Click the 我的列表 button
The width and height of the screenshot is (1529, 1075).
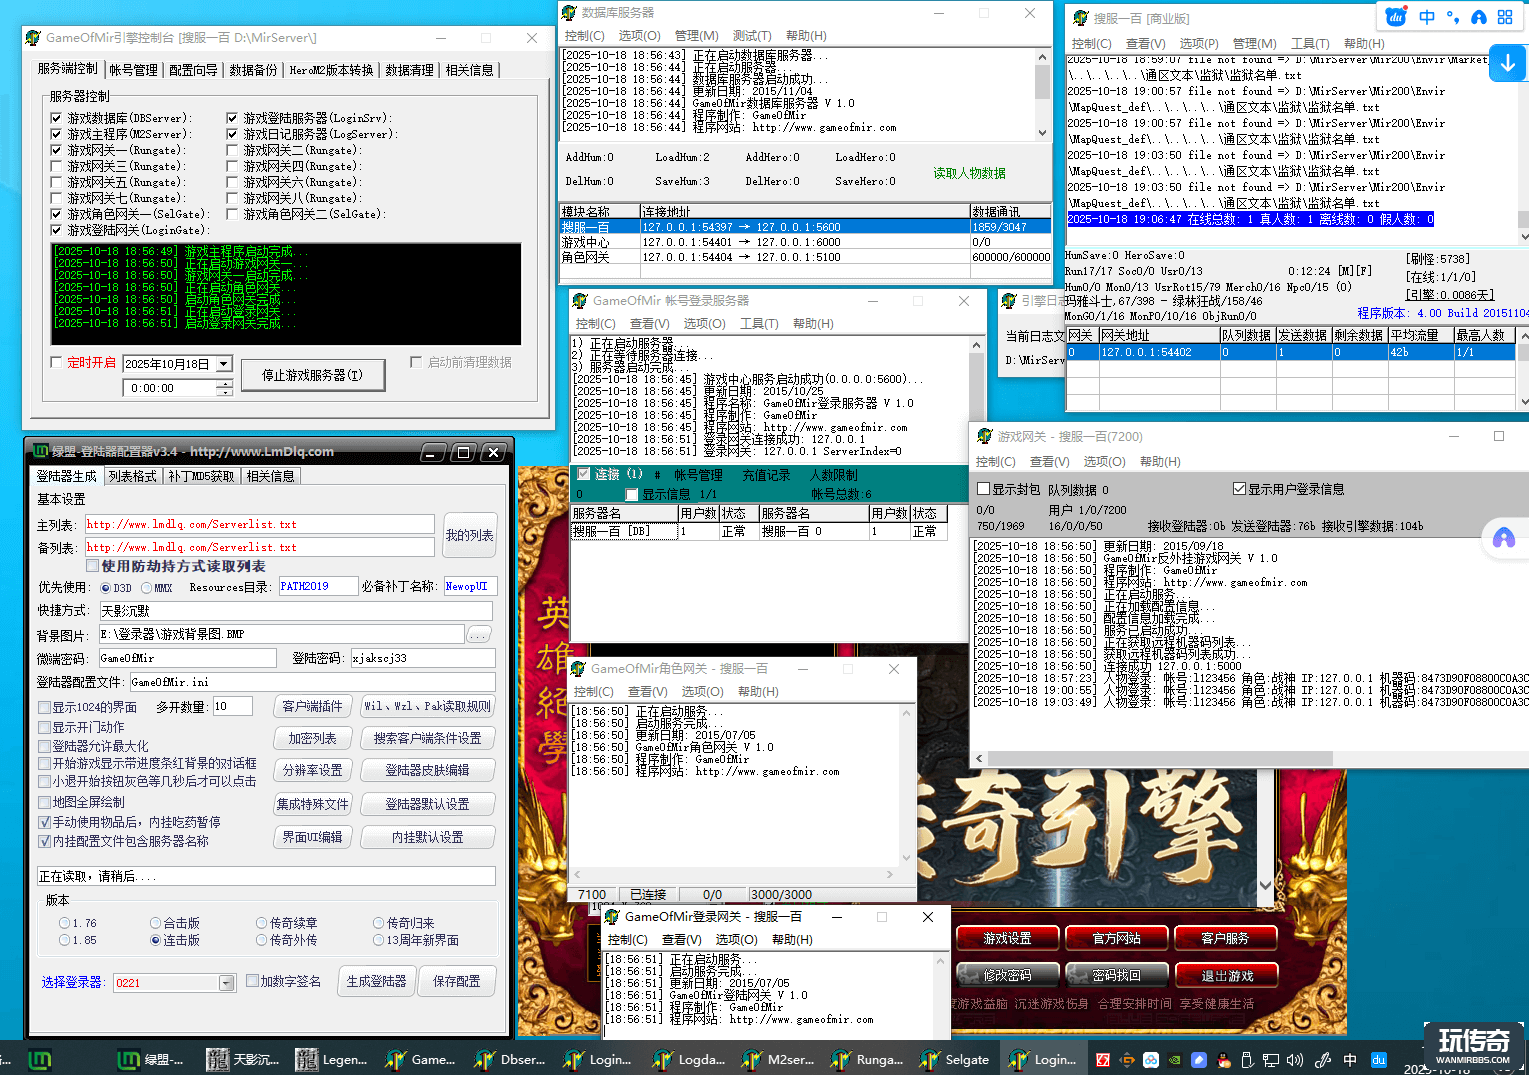469,536
